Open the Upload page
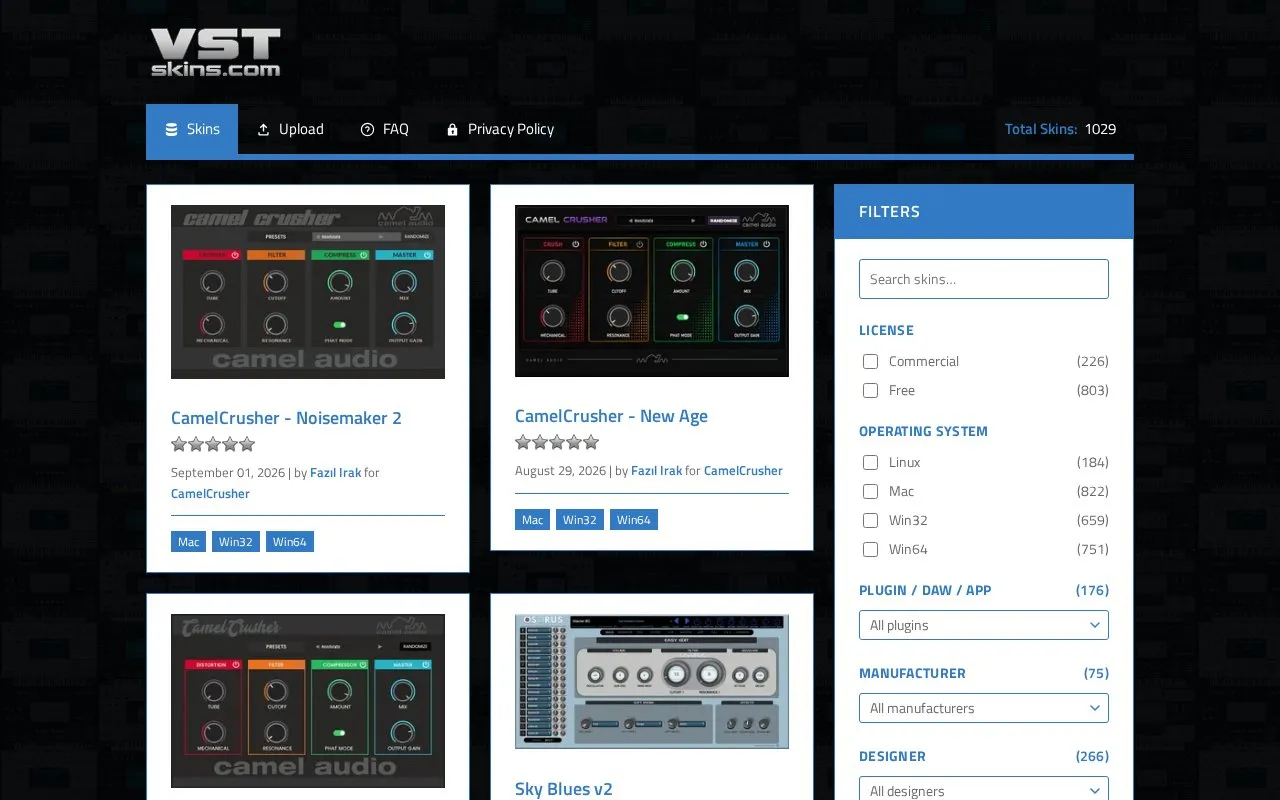1280x800 pixels. (x=290, y=129)
